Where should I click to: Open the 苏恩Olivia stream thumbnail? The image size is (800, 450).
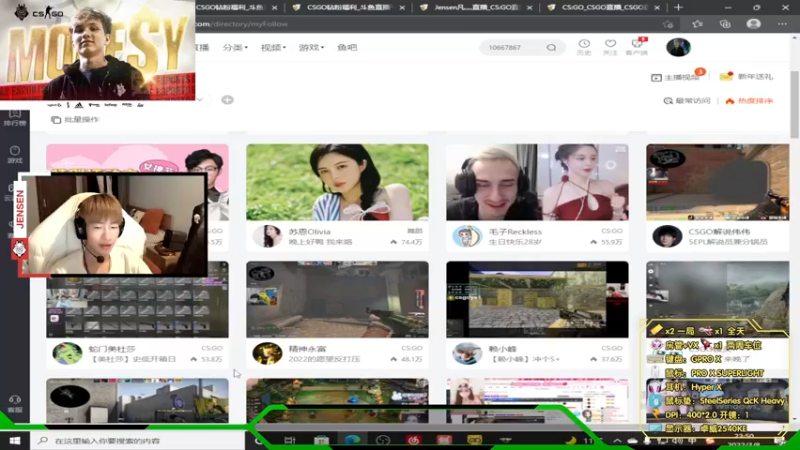(x=337, y=182)
